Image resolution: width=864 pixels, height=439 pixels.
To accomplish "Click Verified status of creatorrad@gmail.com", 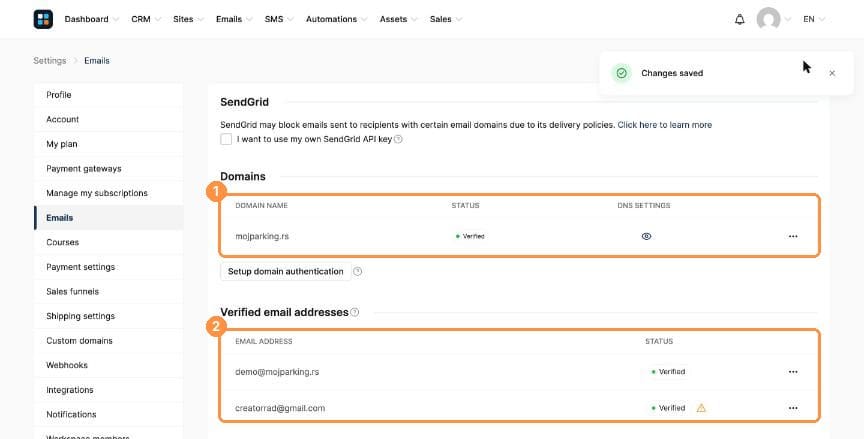I will click(x=668, y=408).
